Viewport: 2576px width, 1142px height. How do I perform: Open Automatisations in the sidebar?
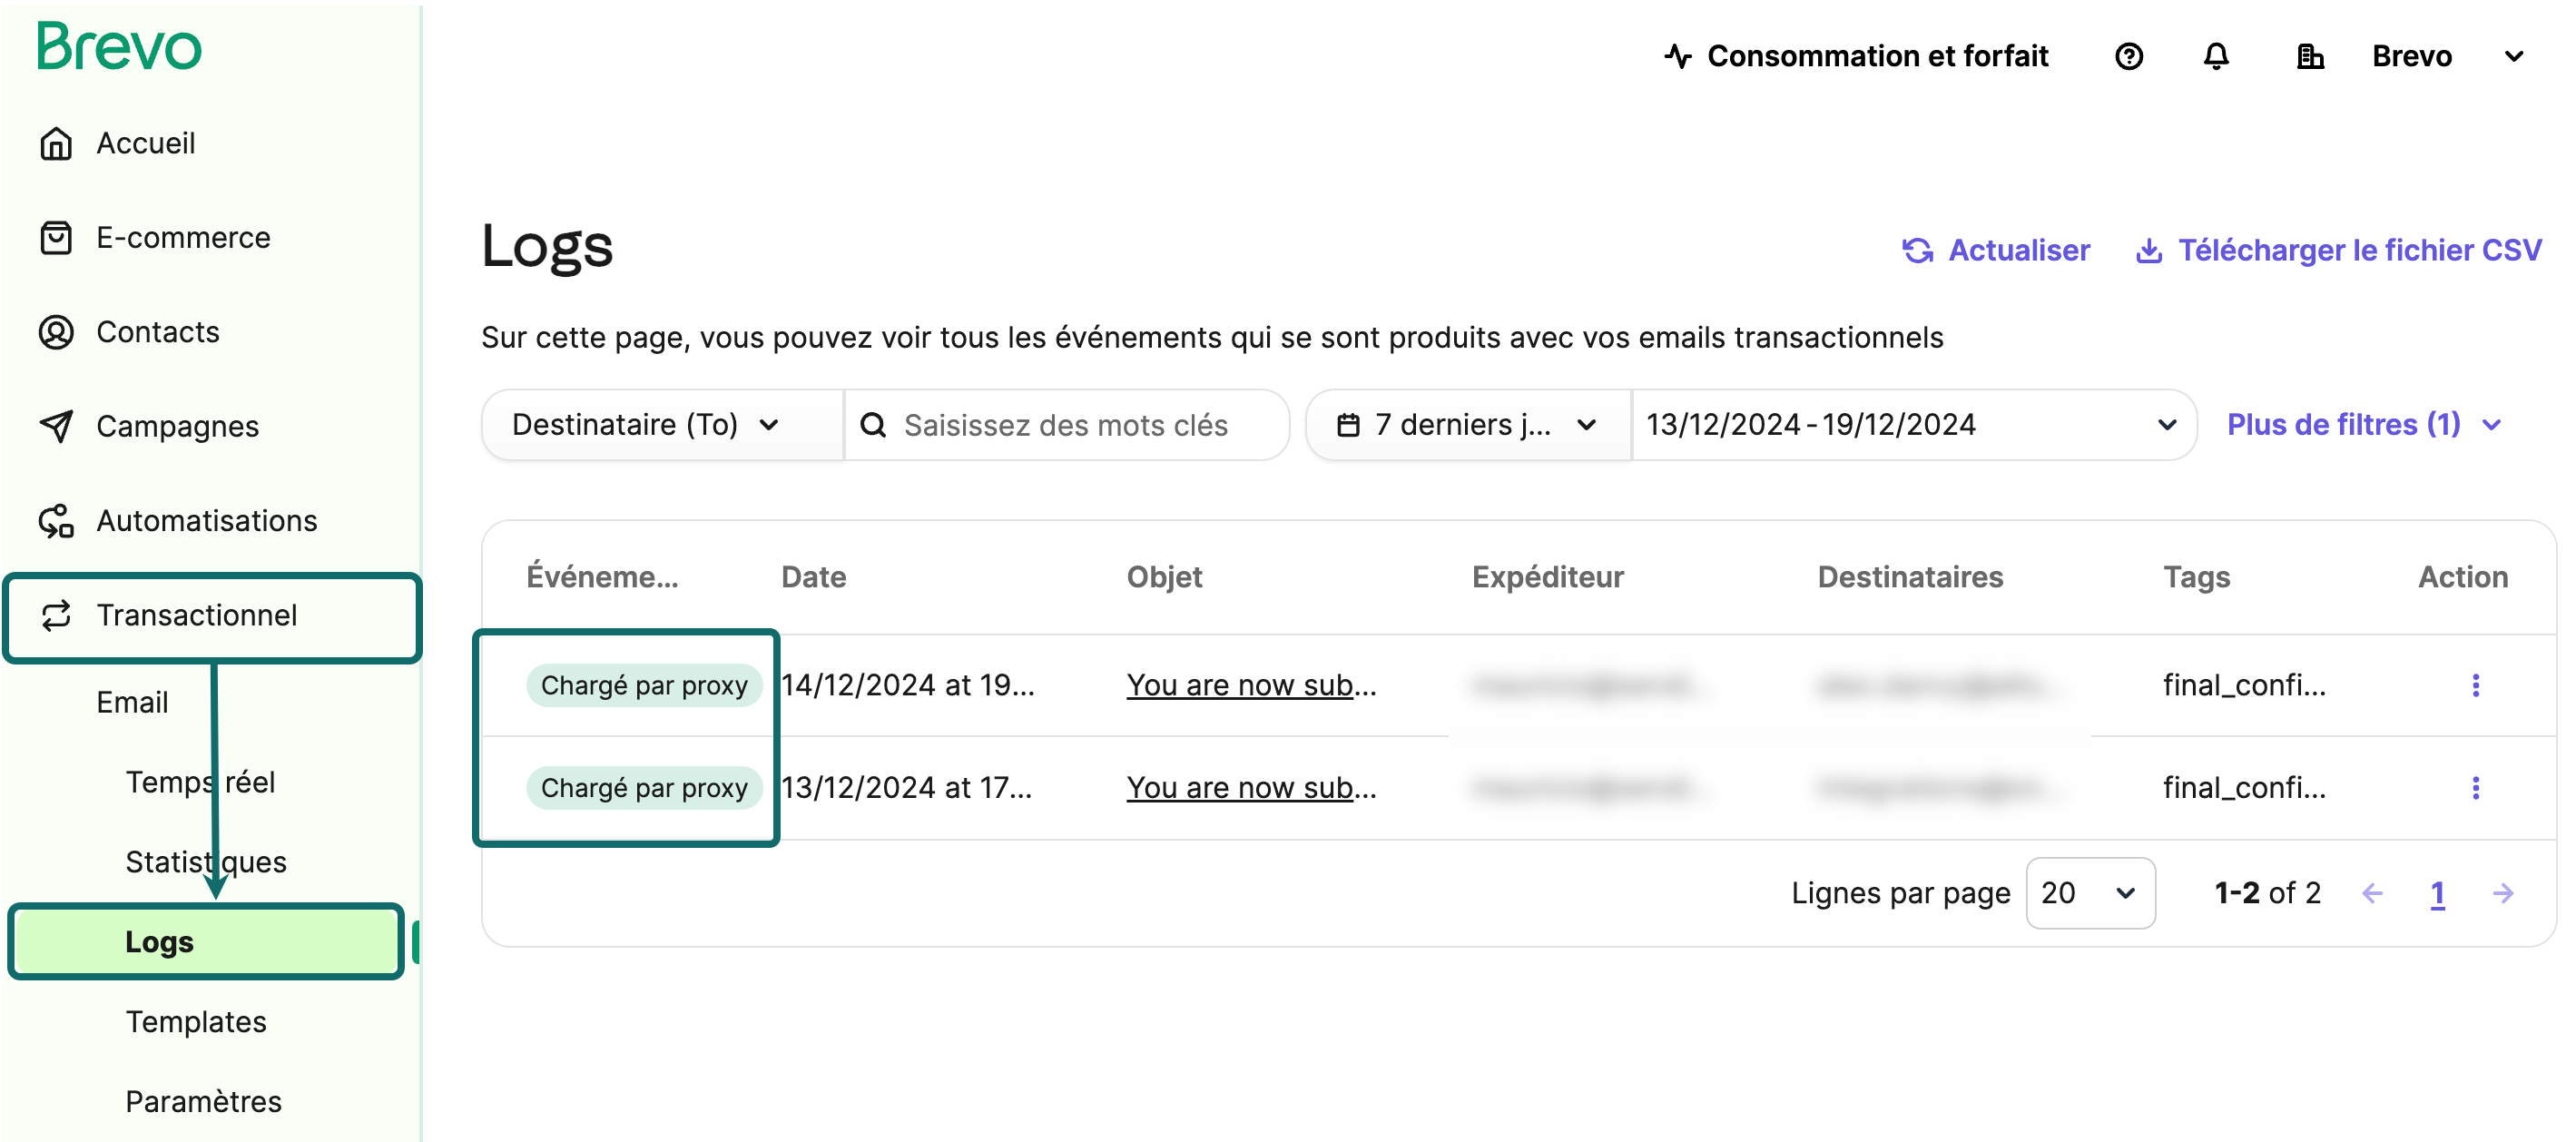tap(206, 521)
